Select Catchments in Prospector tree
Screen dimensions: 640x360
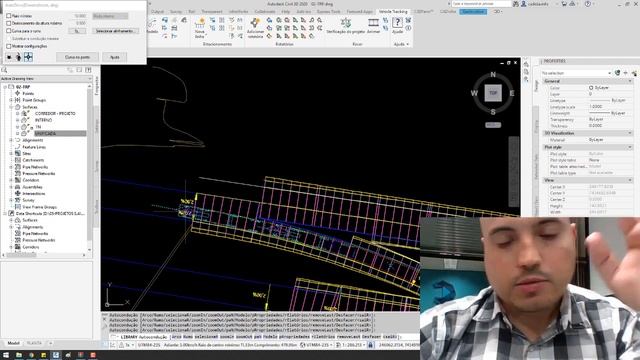pyautogui.click(x=33, y=160)
